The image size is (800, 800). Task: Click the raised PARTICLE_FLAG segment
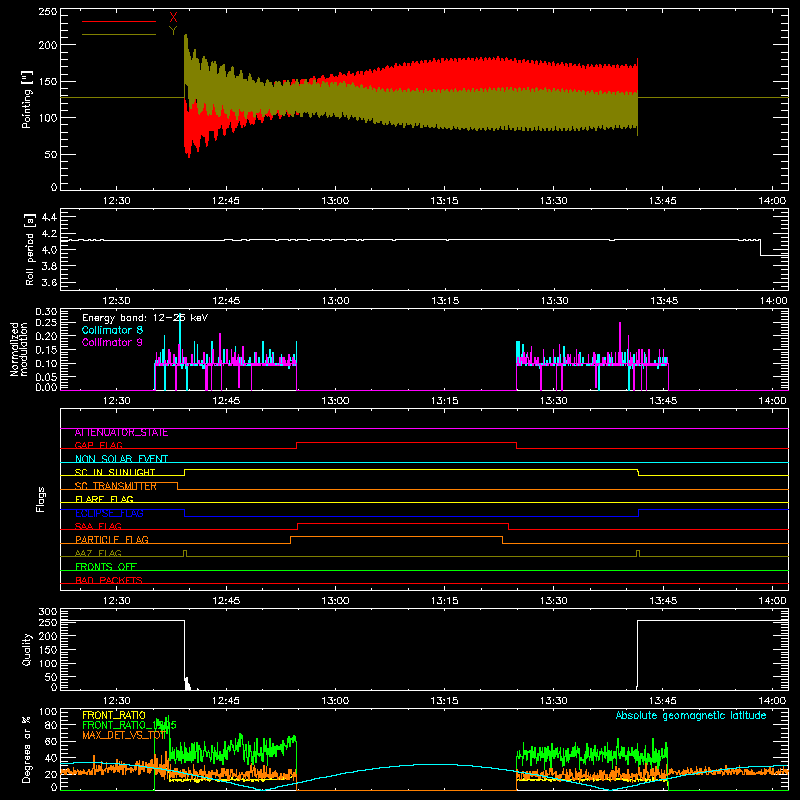tap(396, 537)
